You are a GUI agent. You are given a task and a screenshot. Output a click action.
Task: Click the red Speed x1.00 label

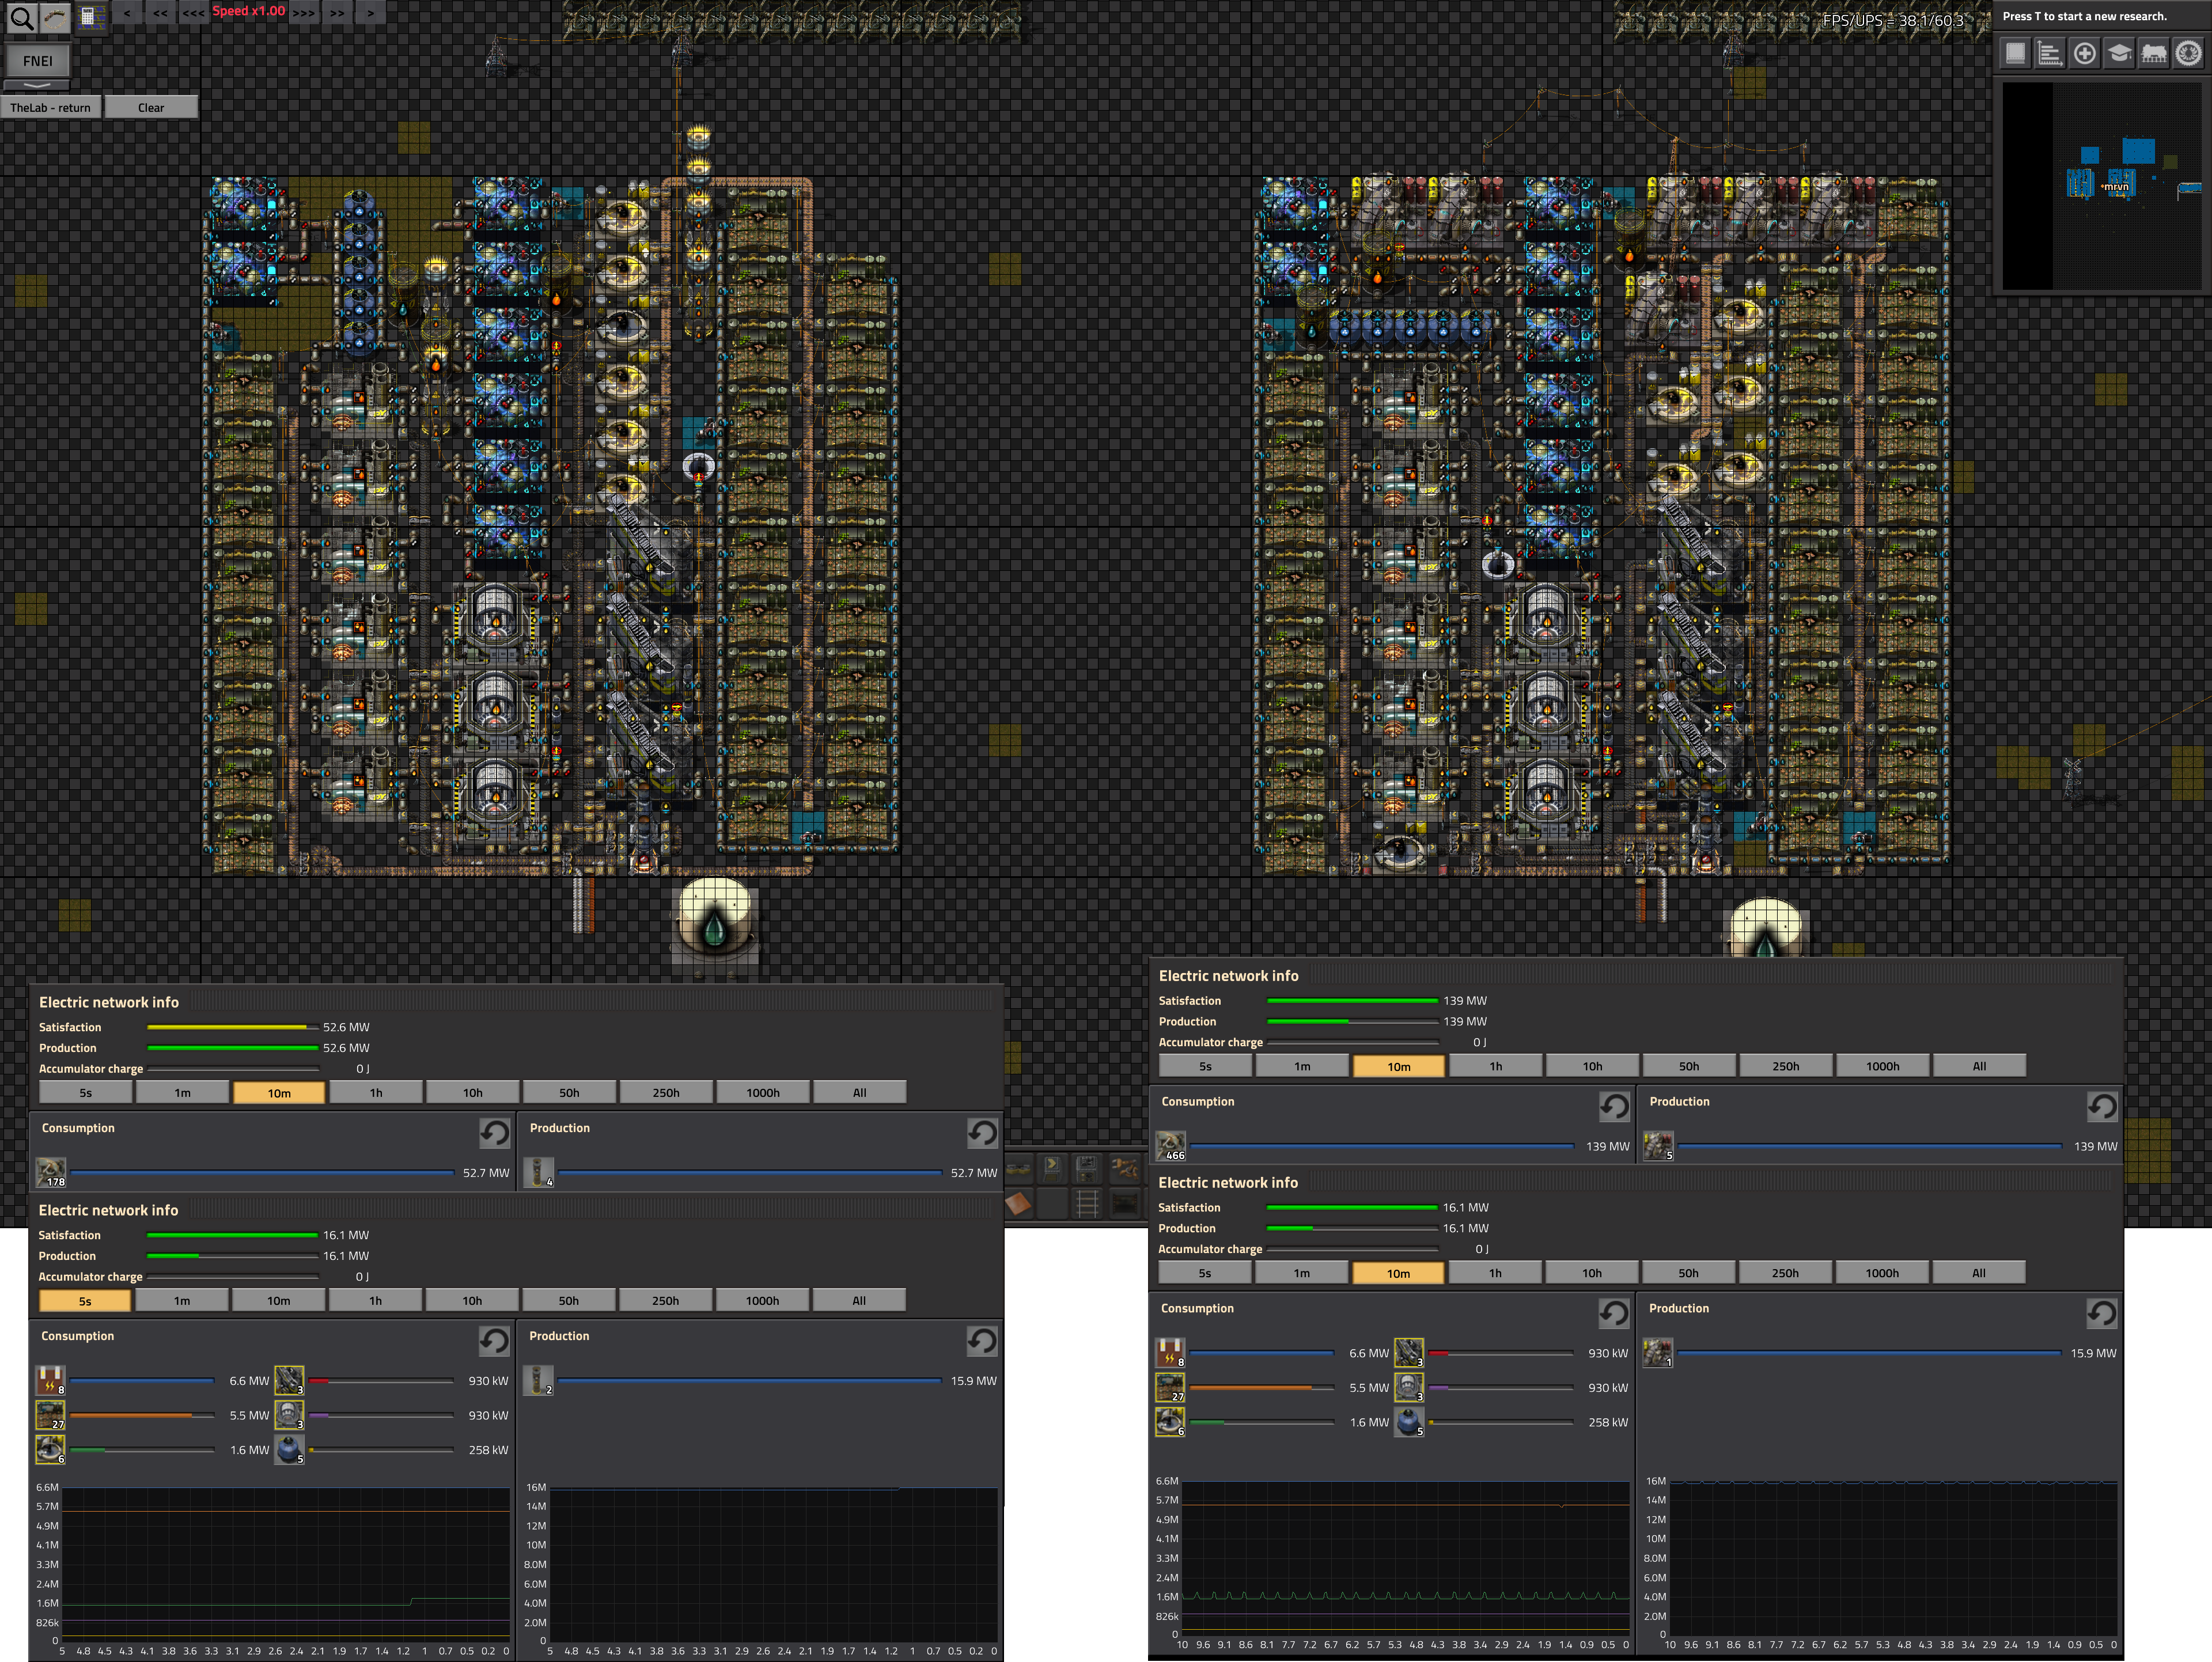(249, 11)
